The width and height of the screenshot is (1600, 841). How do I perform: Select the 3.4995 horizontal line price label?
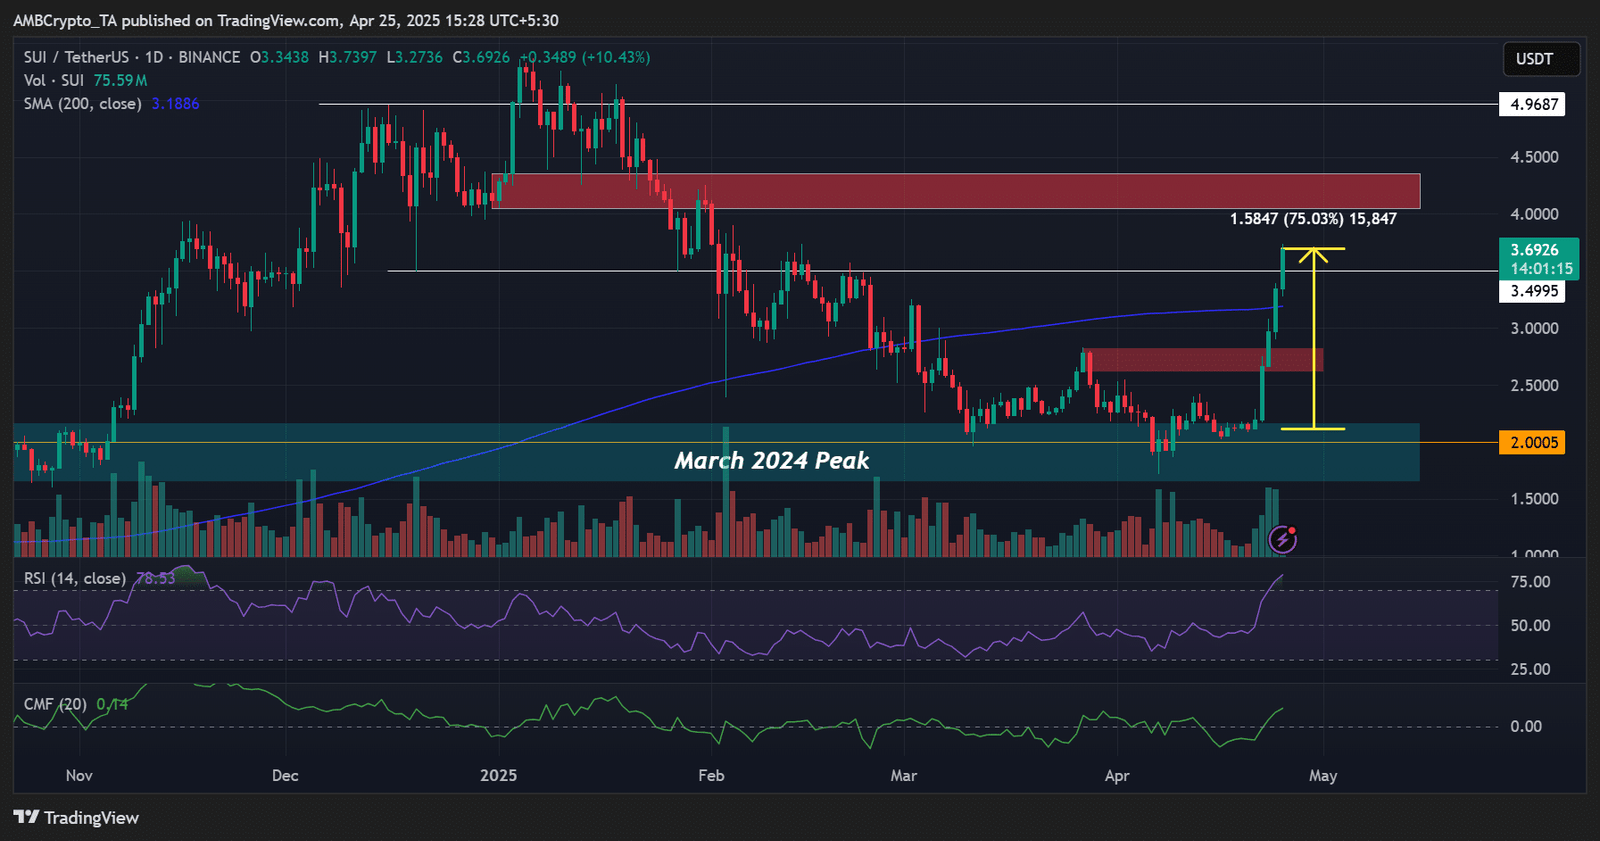tap(1533, 291)
